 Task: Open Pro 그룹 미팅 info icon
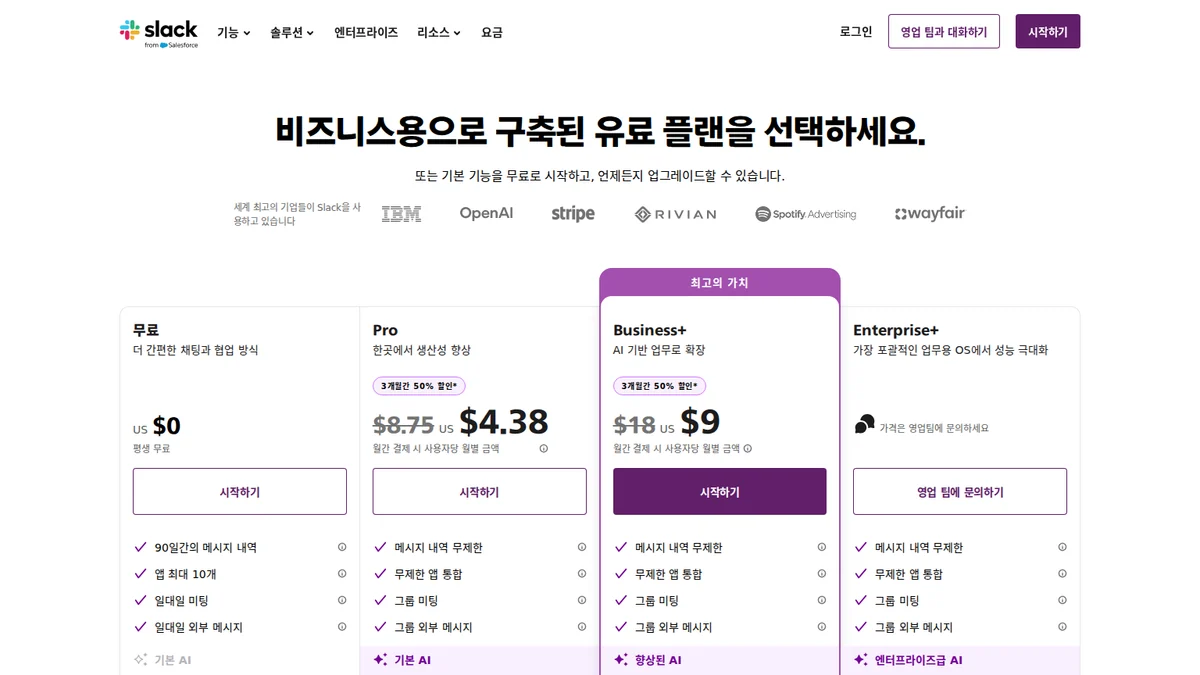click(x=582, y=600)
